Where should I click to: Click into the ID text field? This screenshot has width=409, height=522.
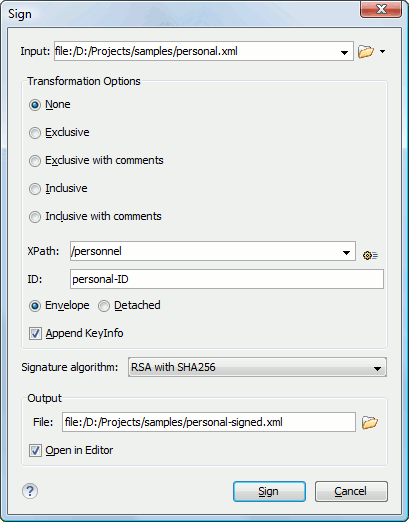click(x=227, y=279)
